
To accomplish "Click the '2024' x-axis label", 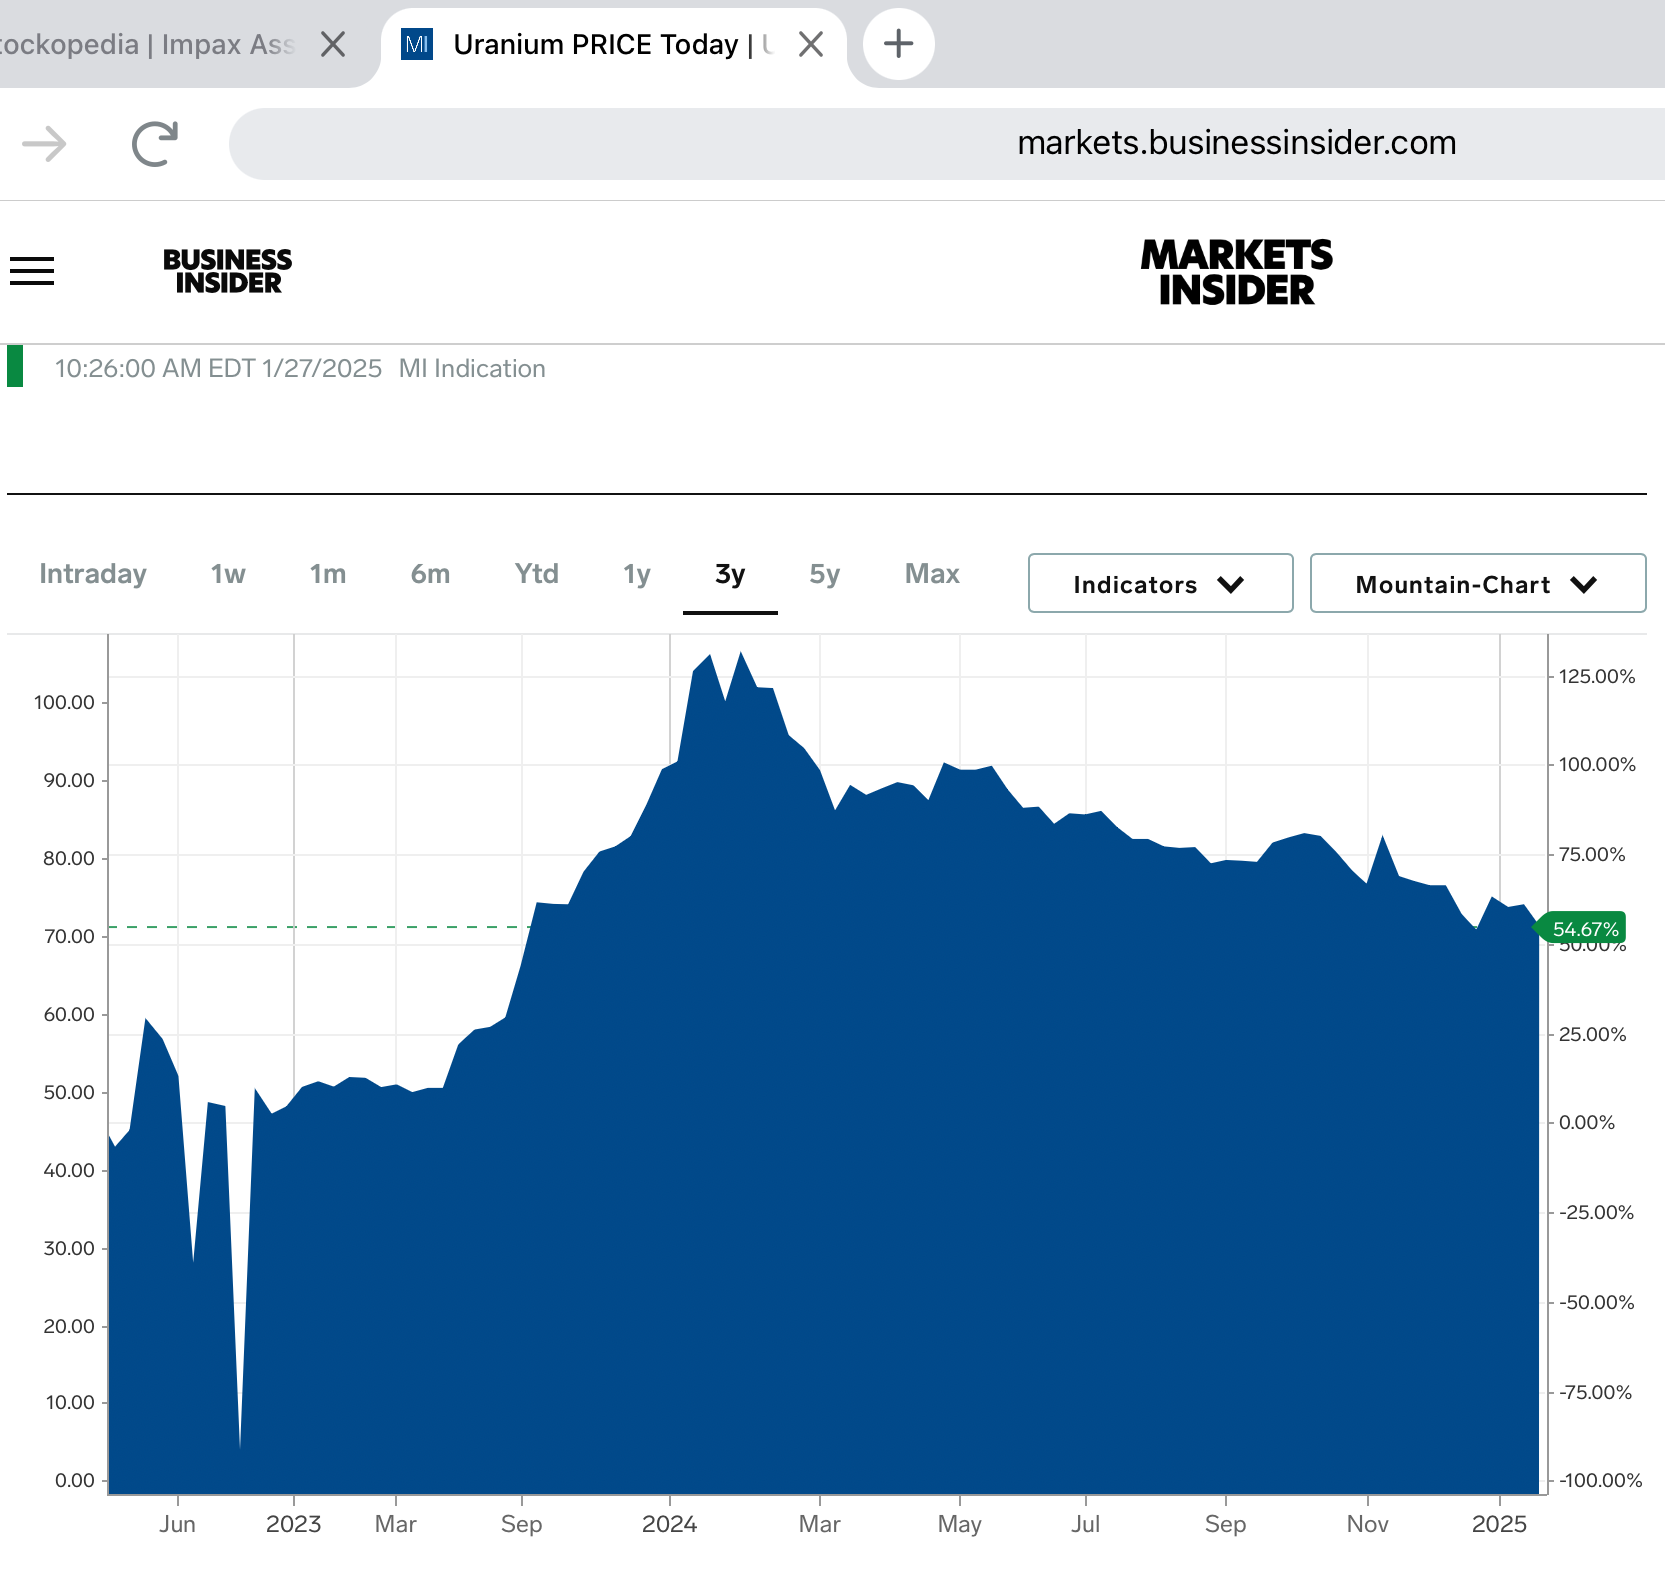I will click(669, 1524).
